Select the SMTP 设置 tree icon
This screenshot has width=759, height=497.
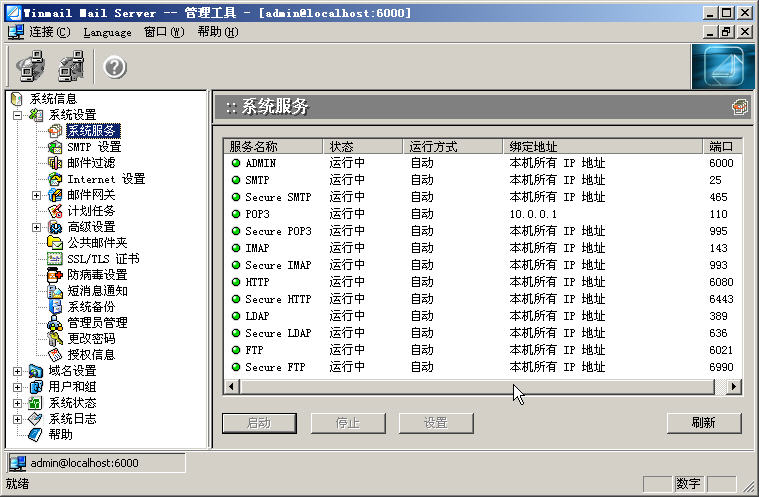(x=55, y=147)
